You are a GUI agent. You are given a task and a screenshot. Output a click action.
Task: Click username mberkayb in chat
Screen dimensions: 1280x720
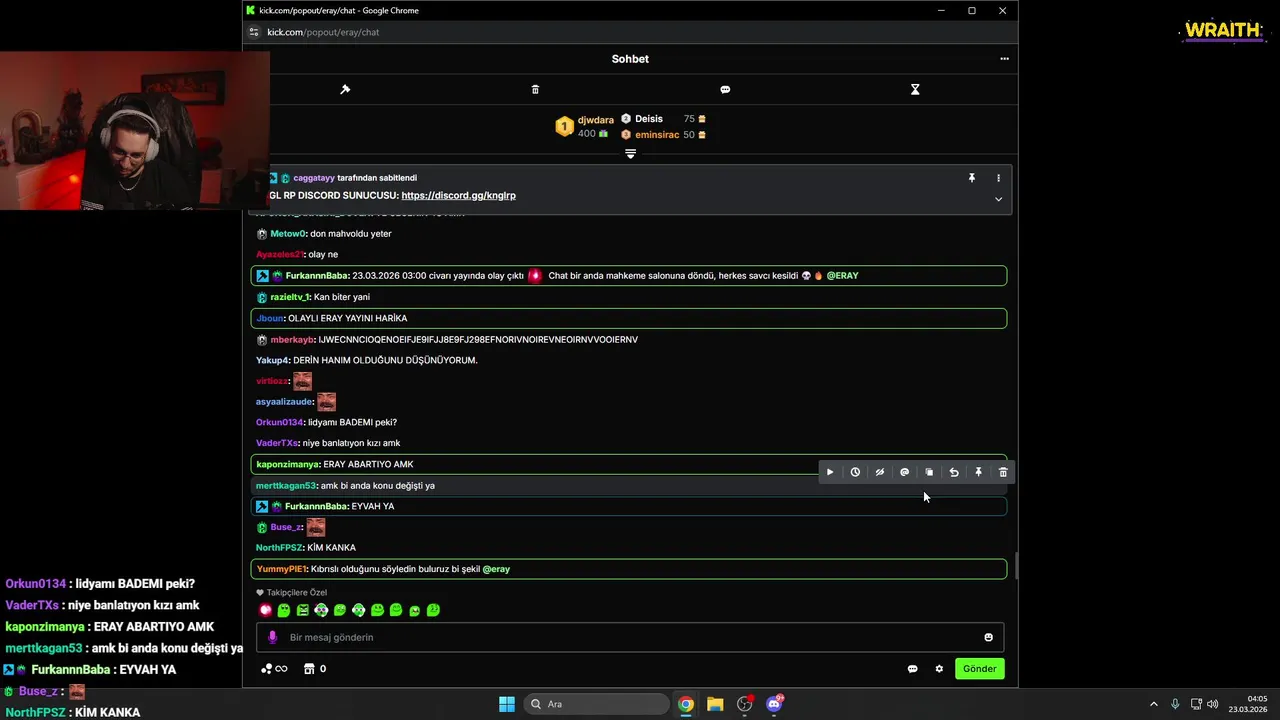pos(292,340)
